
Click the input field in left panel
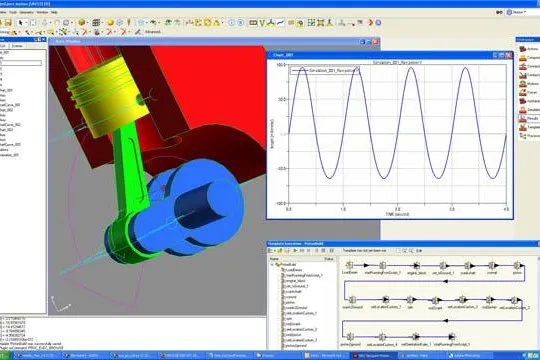coord(21,63)
